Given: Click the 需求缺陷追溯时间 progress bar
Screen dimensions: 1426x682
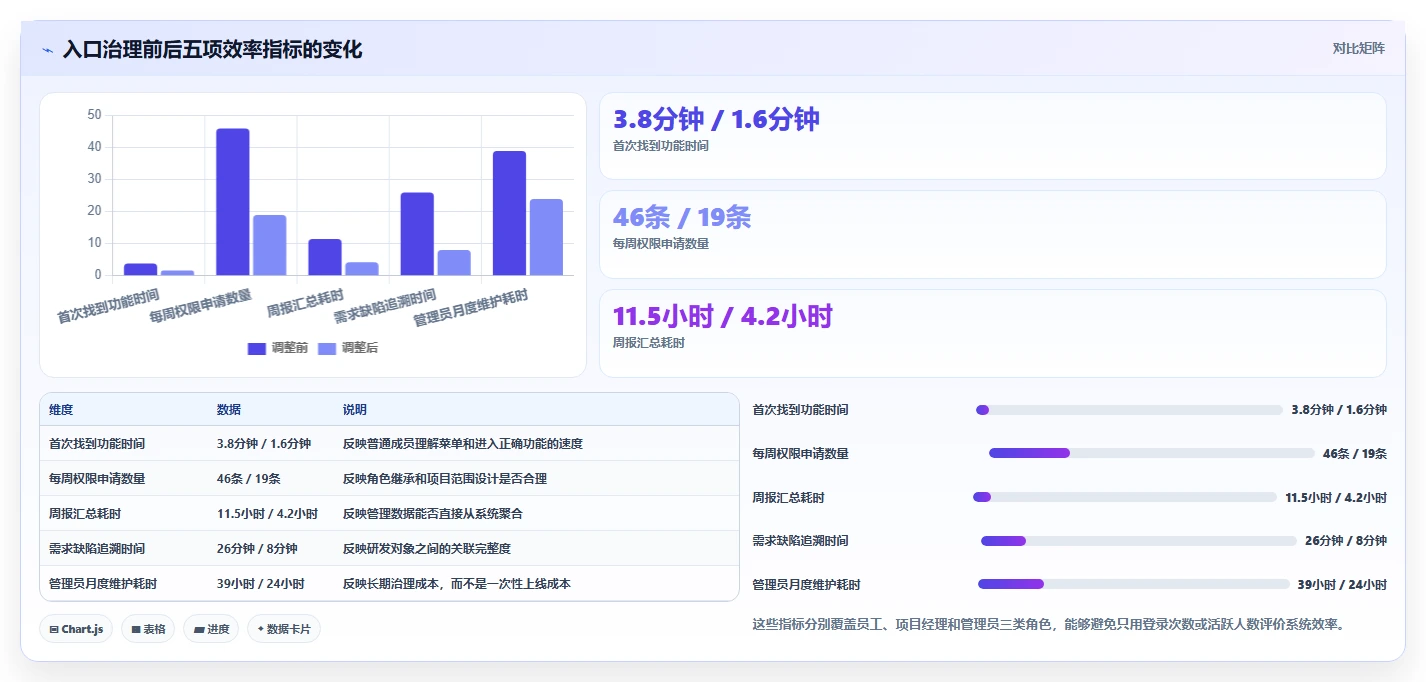Looking at the screenshot, I should click(1138, 541).
